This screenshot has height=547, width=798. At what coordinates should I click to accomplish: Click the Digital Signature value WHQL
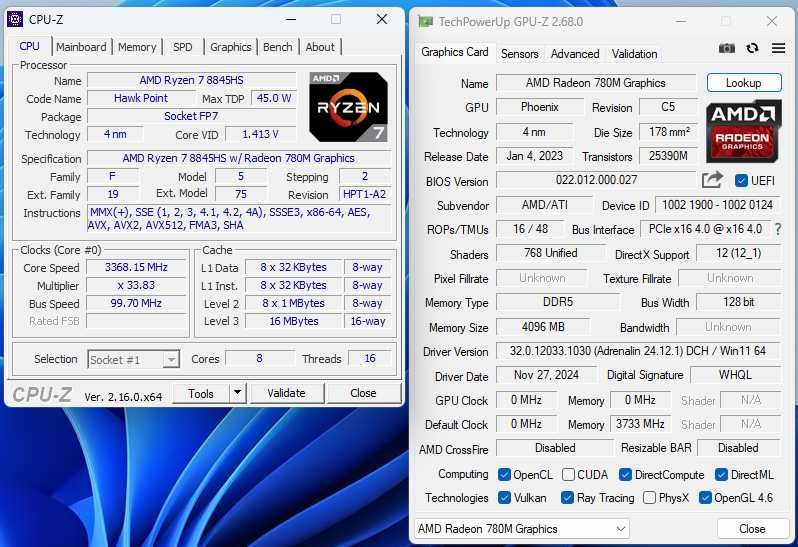pyautogui.click(x=735, y=375)
